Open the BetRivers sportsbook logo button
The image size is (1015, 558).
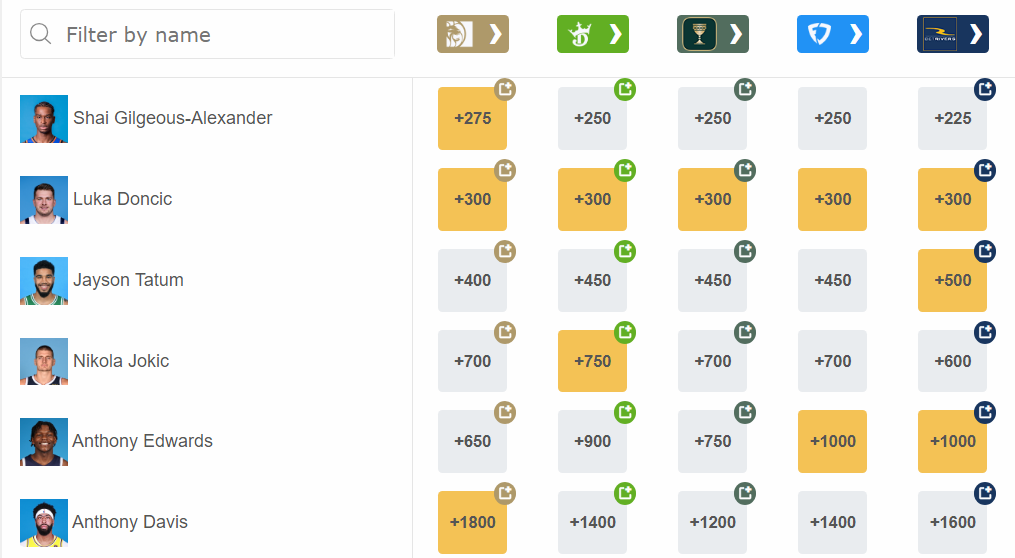click(953, 34)
